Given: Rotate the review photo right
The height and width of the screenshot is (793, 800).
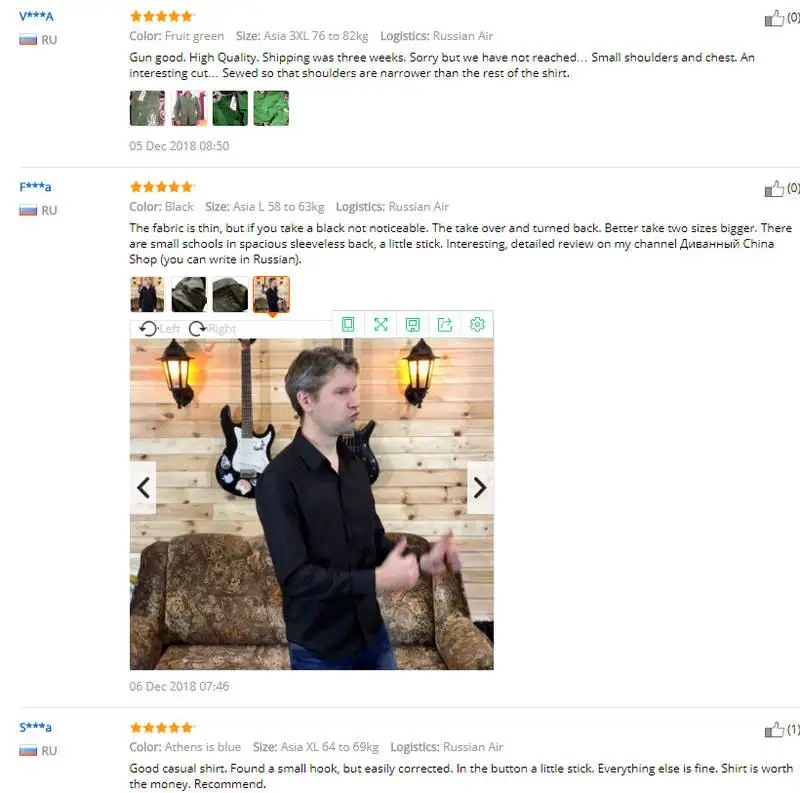Looking at the screenshot, I should point(212,329).
